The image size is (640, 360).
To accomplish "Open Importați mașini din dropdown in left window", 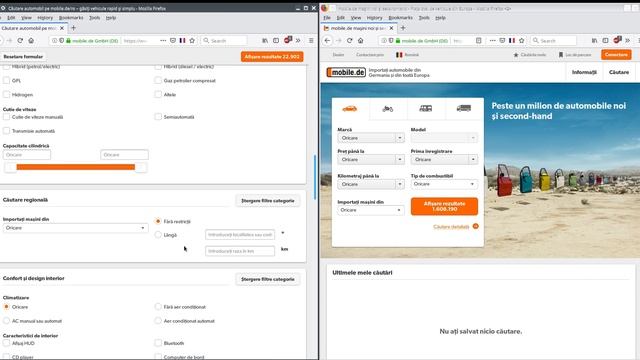I will pos(76,228).
